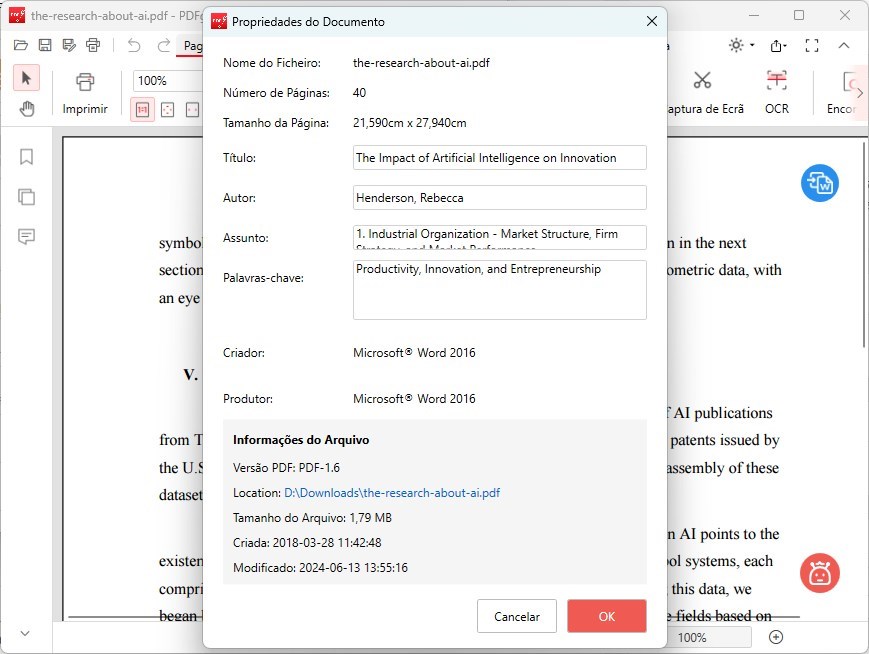869x654 pixels.
Task: Switch to the Página ribbon tab
Action: [x=196, y=45]
